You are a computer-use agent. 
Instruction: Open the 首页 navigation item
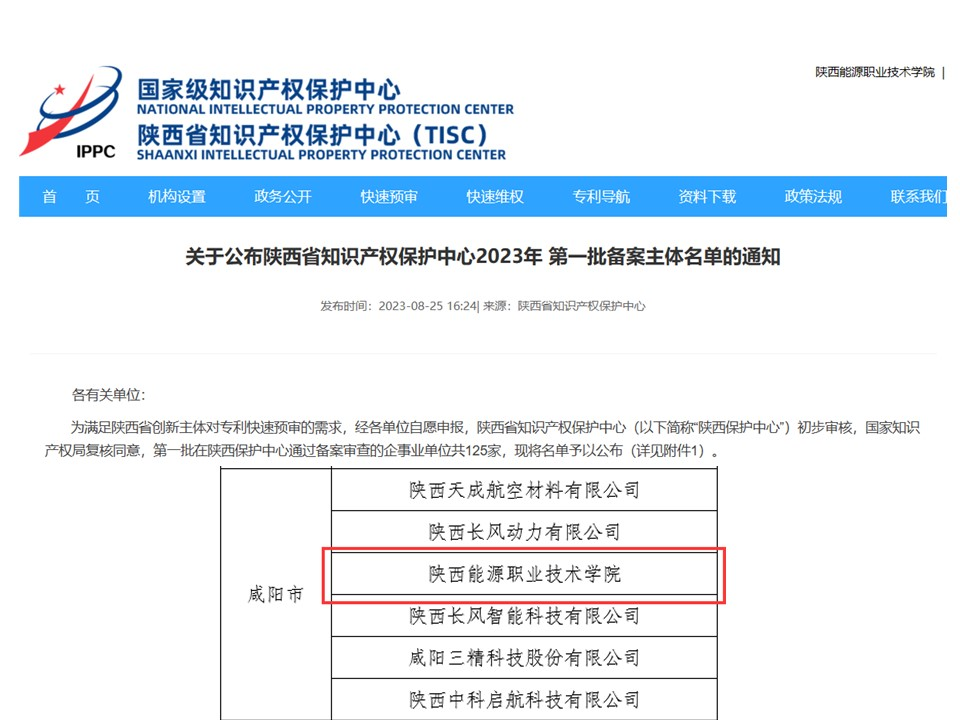click(x=71, y=197)
